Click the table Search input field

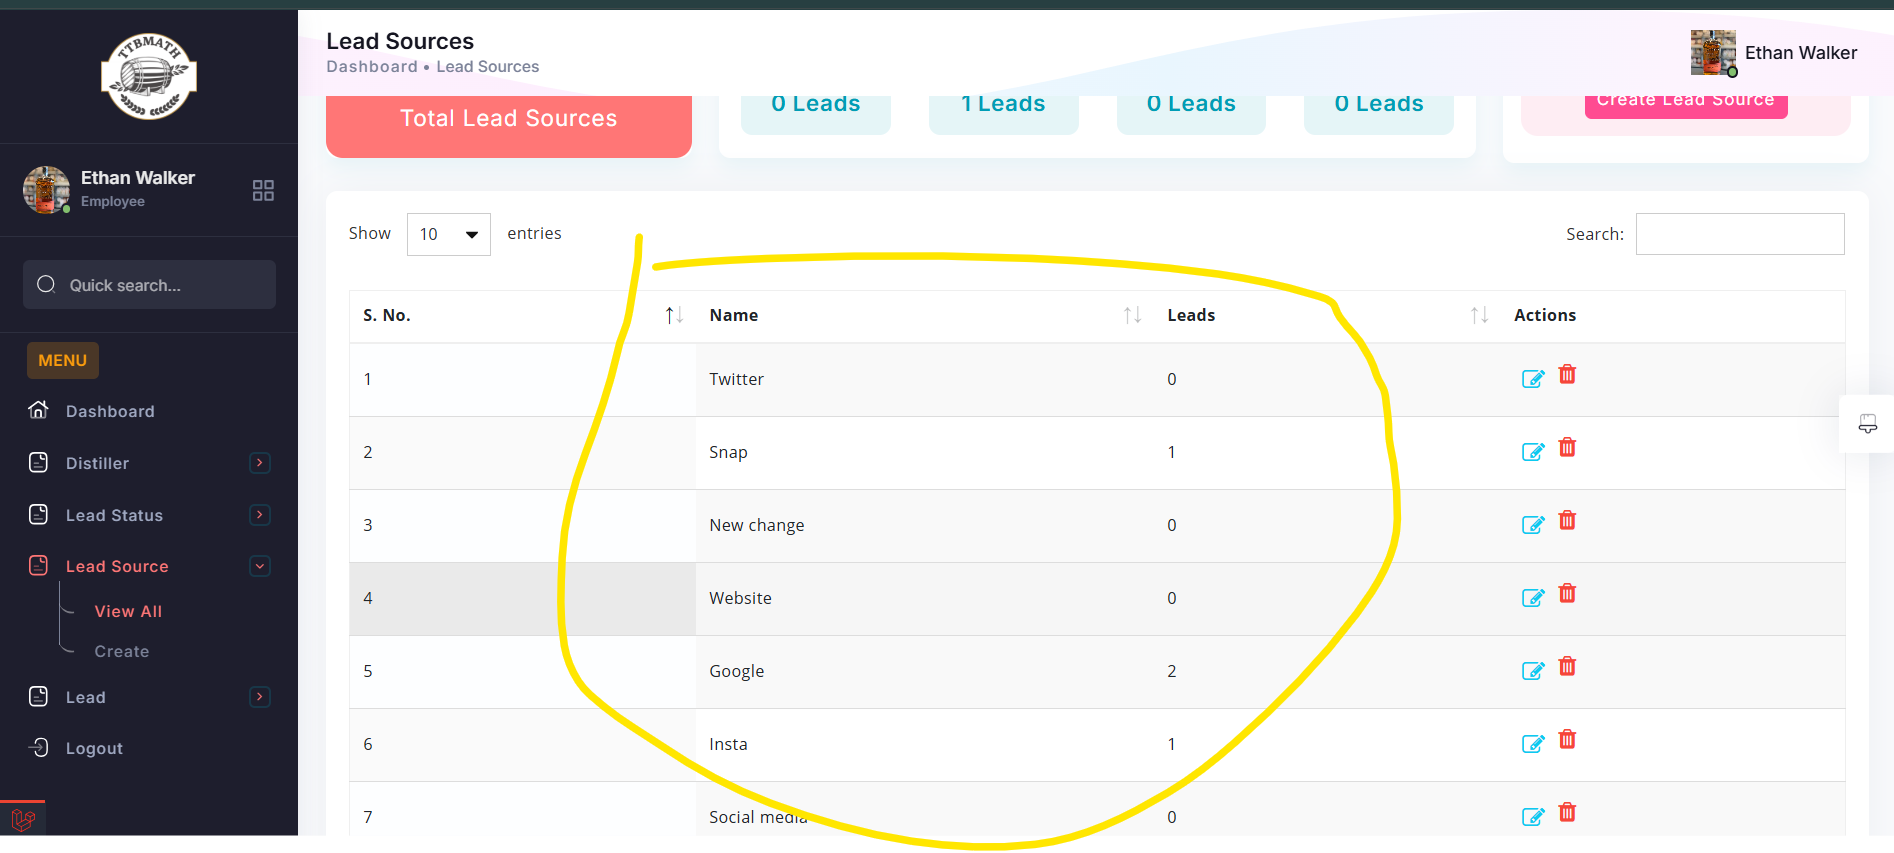1739,234
